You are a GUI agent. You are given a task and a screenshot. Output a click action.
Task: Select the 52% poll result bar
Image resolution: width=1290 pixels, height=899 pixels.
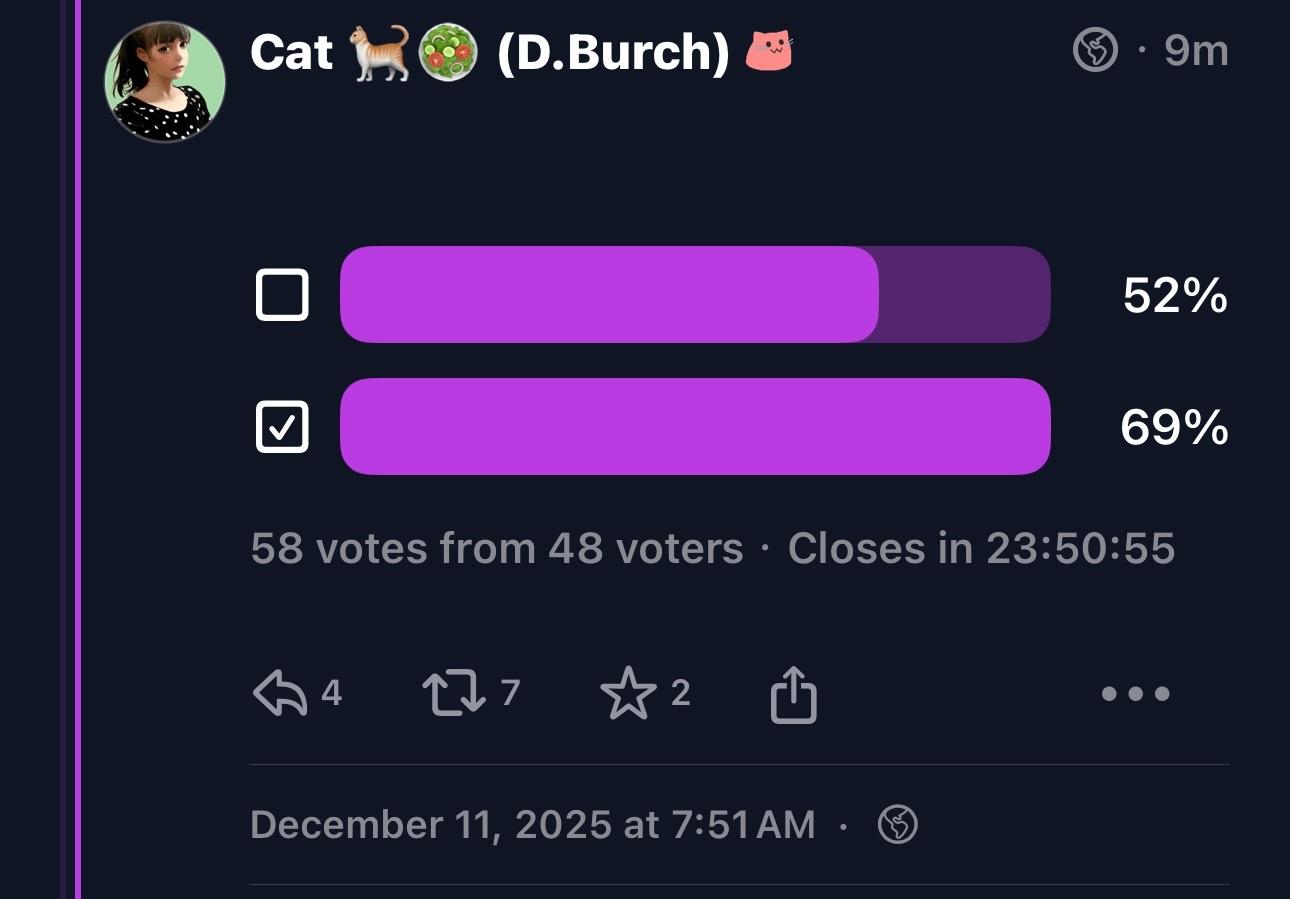tap(695, 295)
